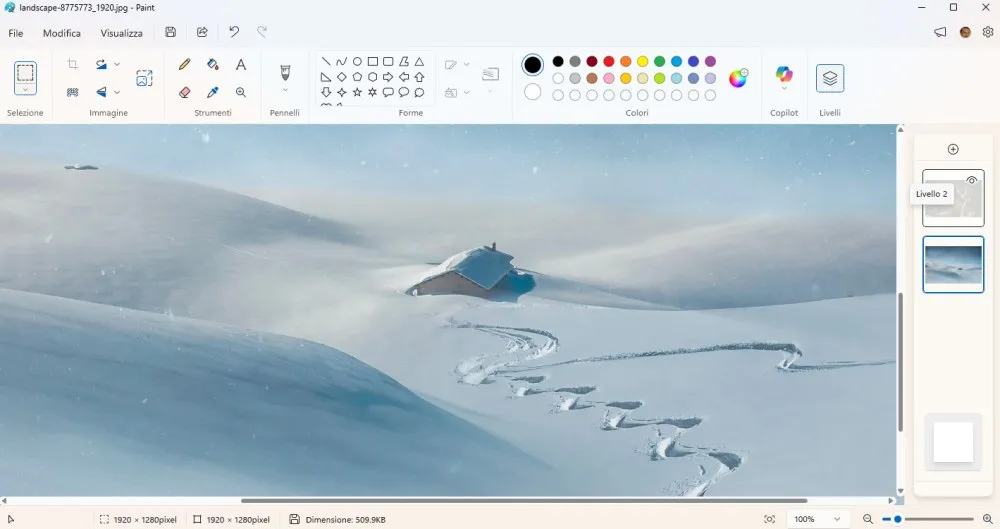Select the Pencil tool
The image size is (1000, 529).
(x=185, y=64)
